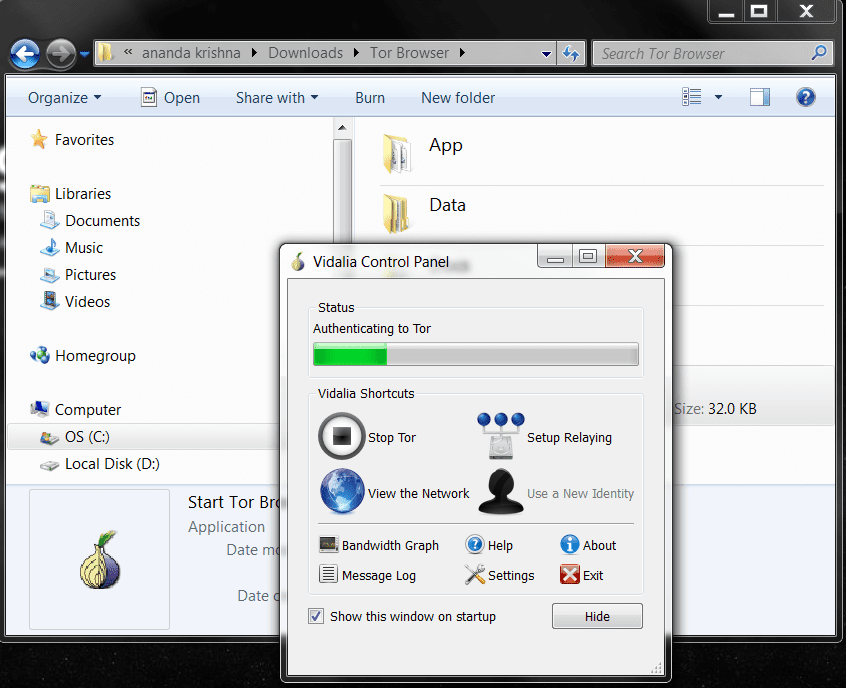Click the Forward arrow in Explorer

60,53
